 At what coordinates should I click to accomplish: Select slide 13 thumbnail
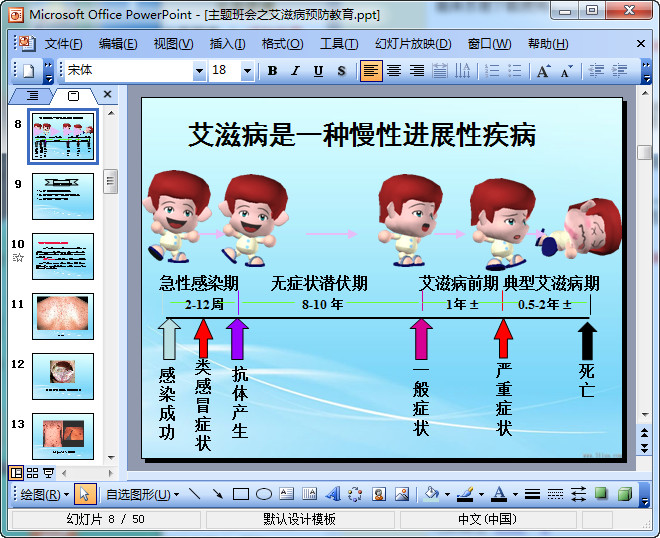tap(63, 436)
